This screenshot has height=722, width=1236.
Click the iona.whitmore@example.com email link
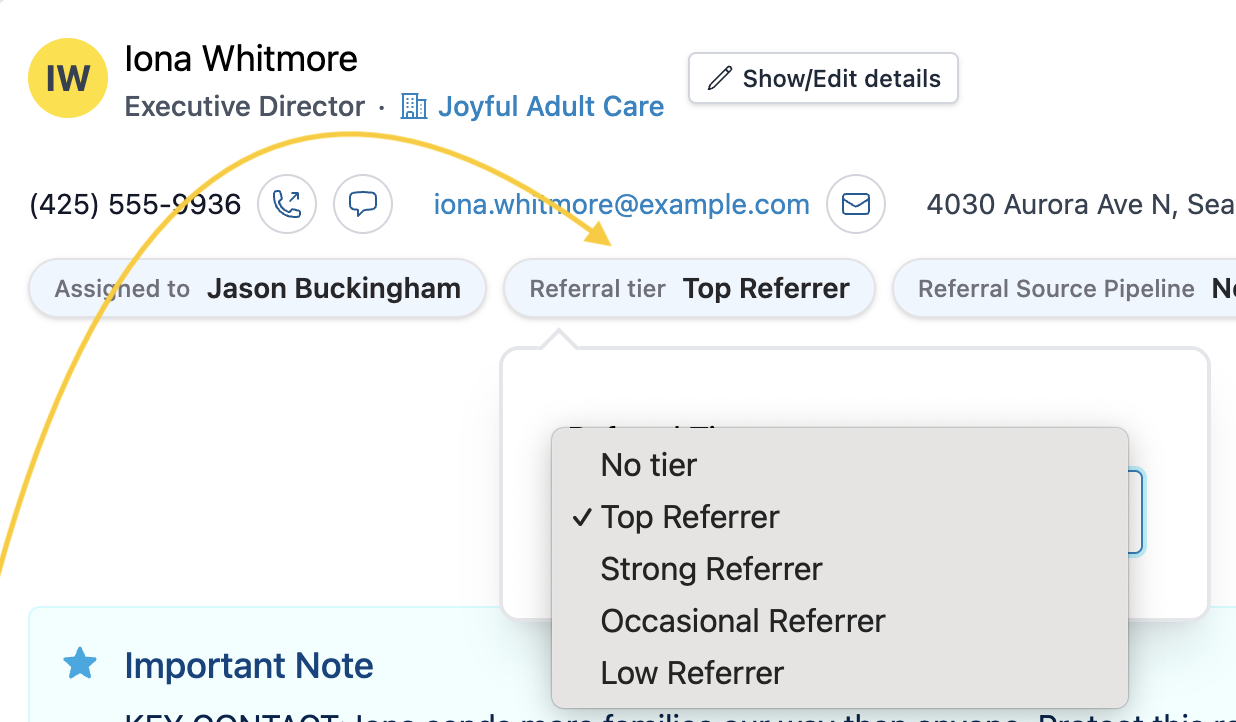click(621, 205)
